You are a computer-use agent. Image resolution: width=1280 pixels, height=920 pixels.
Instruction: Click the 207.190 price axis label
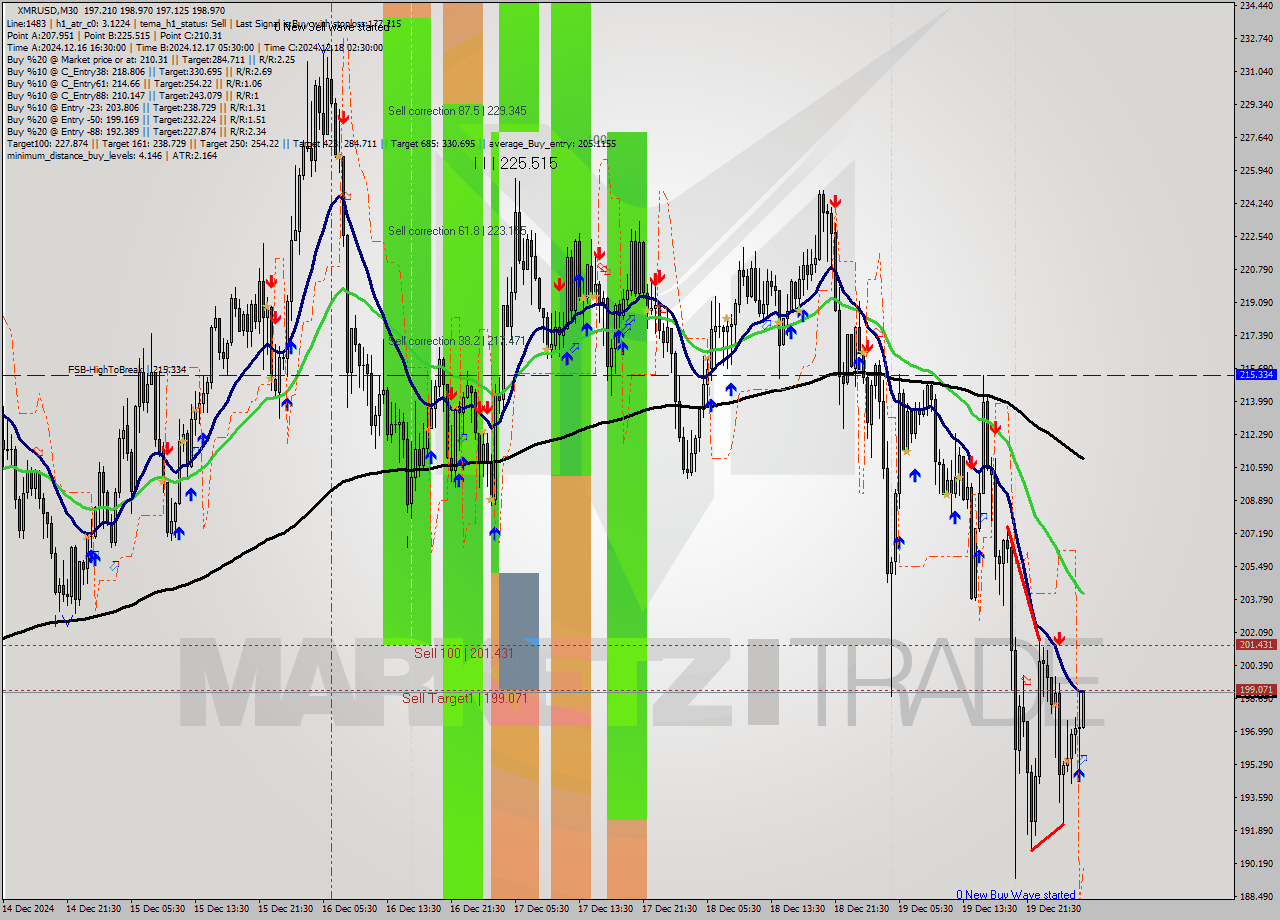pos(1256,533)
